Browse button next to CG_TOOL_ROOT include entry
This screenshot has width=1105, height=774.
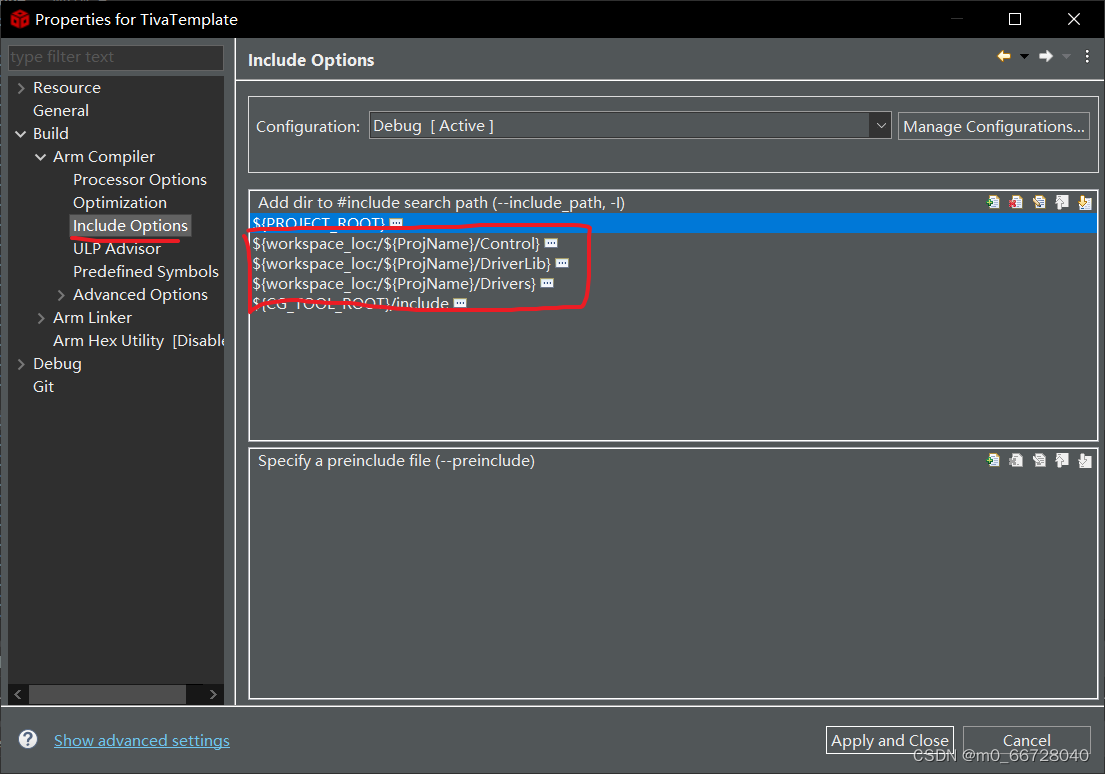(460, 303)
